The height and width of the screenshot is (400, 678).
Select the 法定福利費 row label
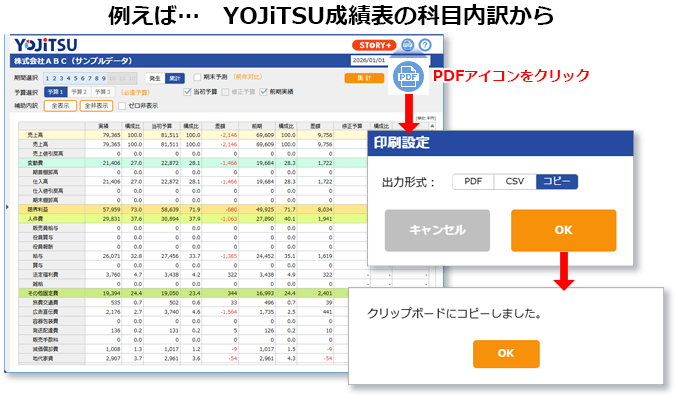coord(45,275)
